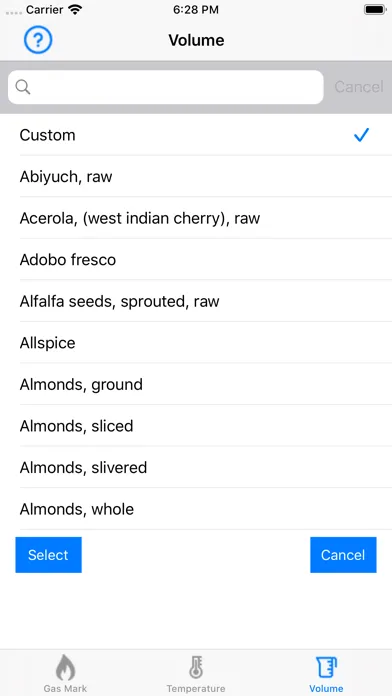Screen dimensions: 392x696
Task: Choose Almonds, slivered from the list
Action: (x=196, y=467)
